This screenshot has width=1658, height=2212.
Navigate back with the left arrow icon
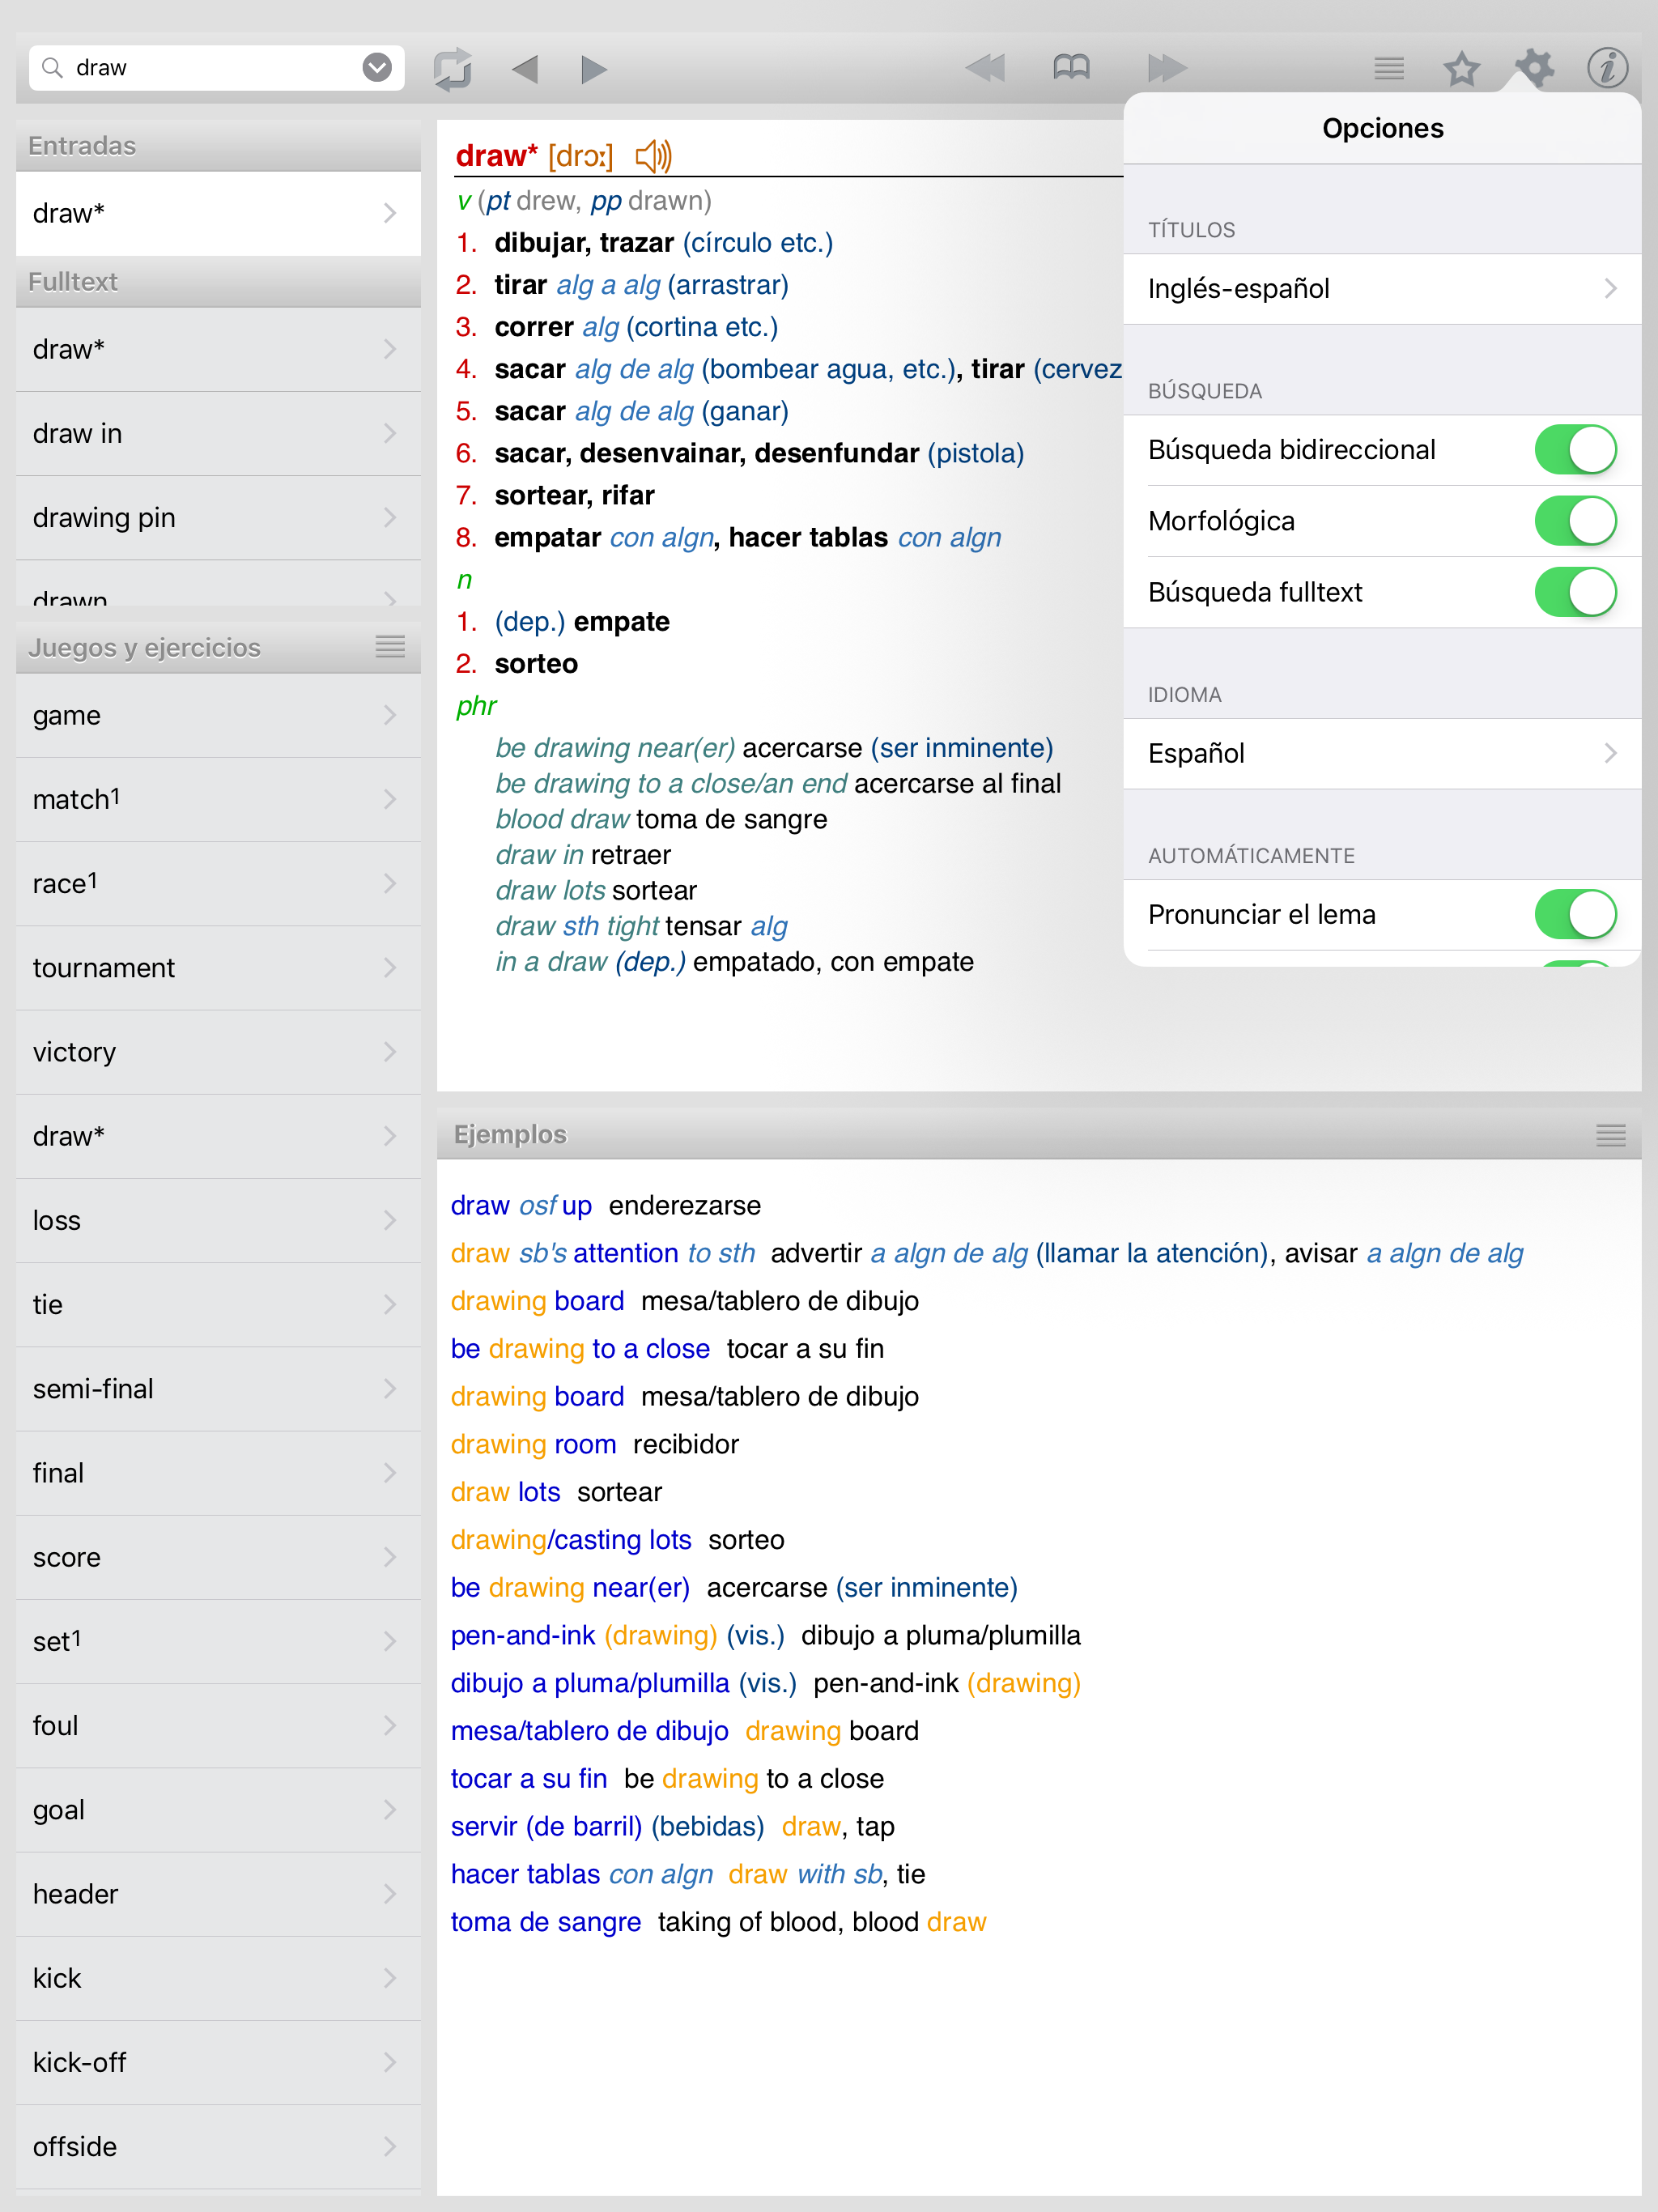pyautogui.click(x=525, y=68)
